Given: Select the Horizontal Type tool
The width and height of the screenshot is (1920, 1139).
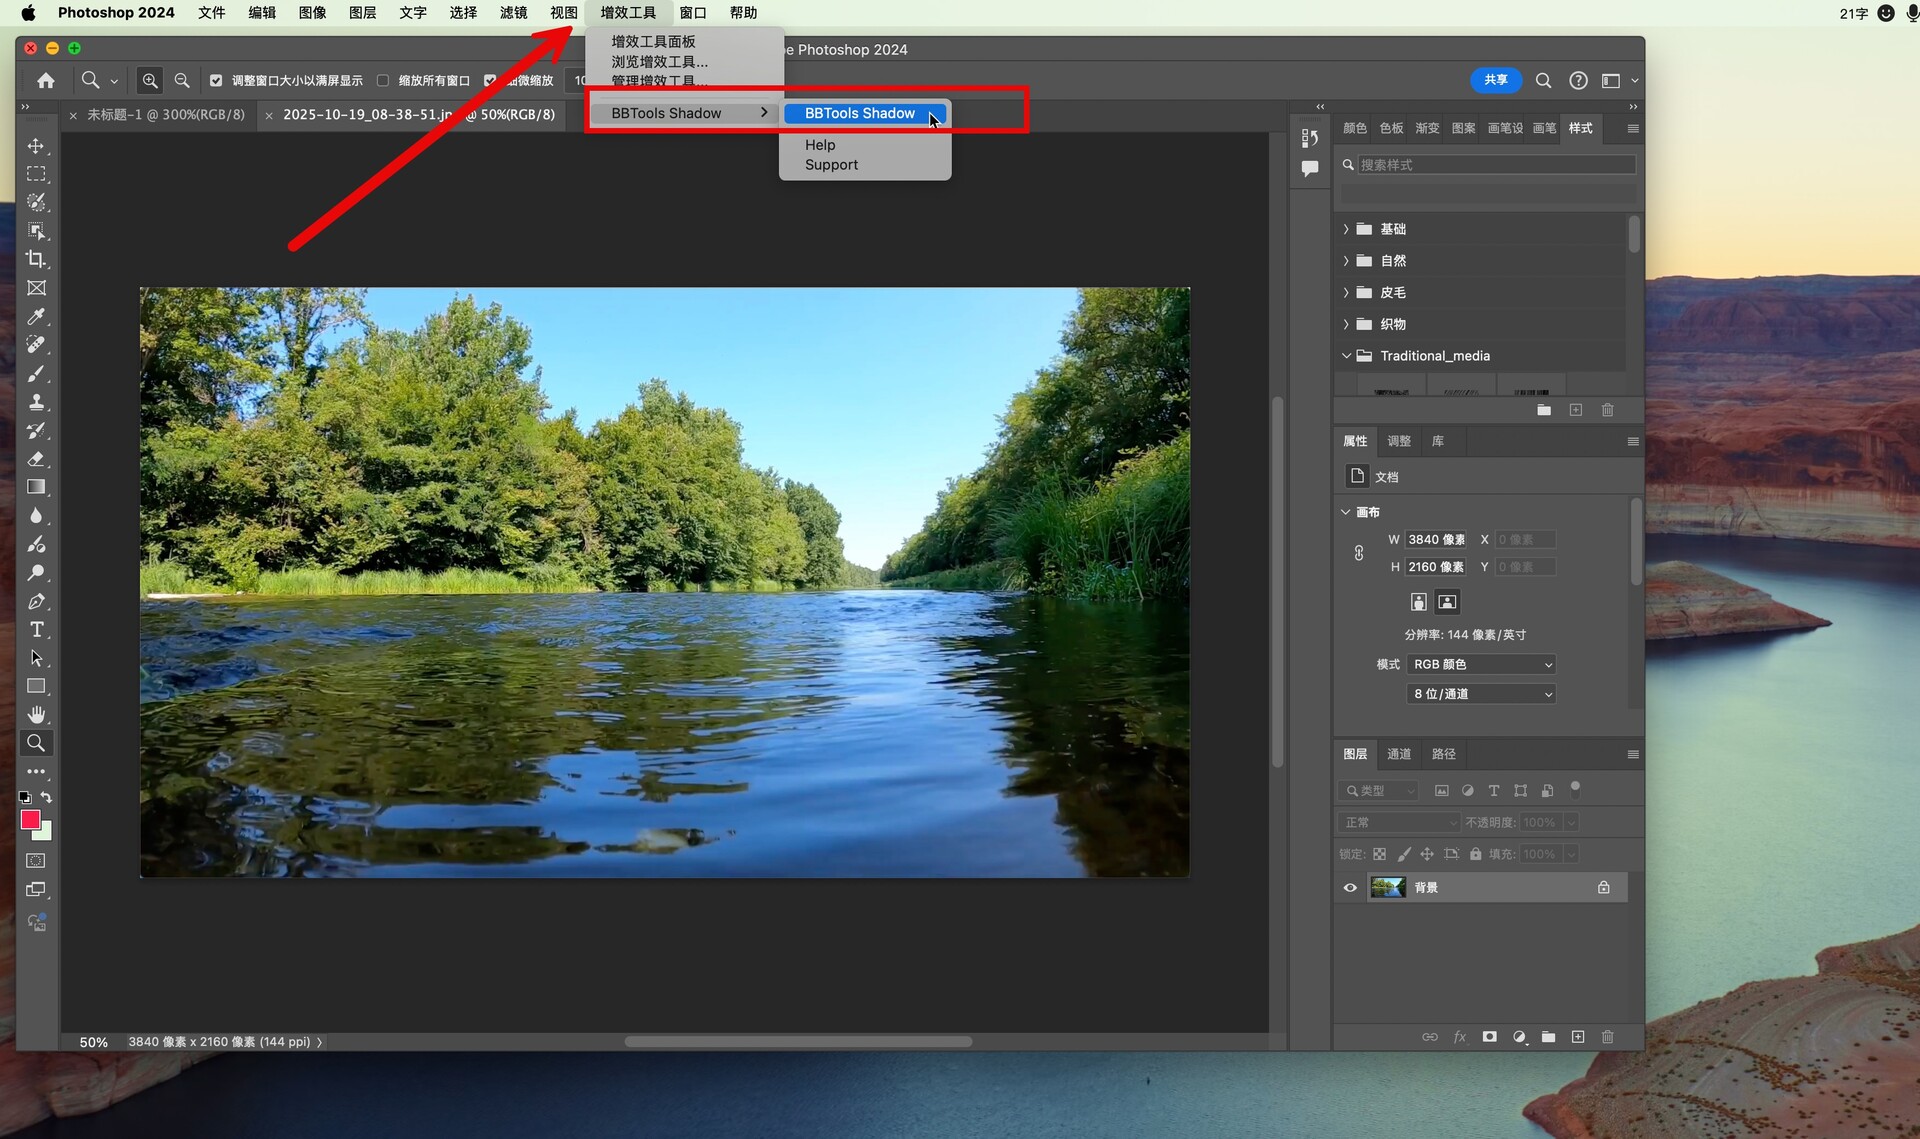Looking at the screenshot, I should coord(36,629).
